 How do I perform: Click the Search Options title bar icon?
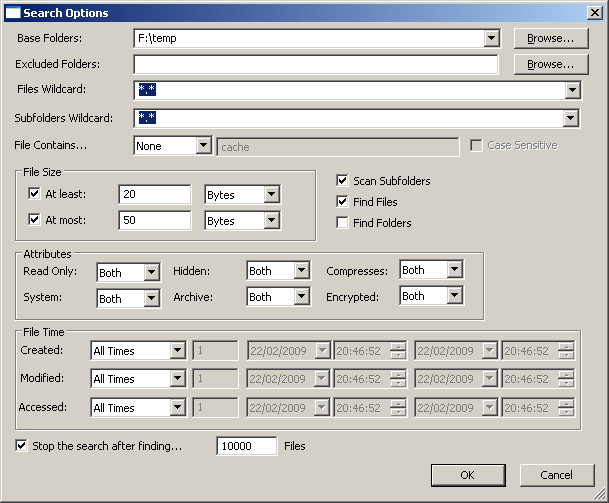pos(12,13)
